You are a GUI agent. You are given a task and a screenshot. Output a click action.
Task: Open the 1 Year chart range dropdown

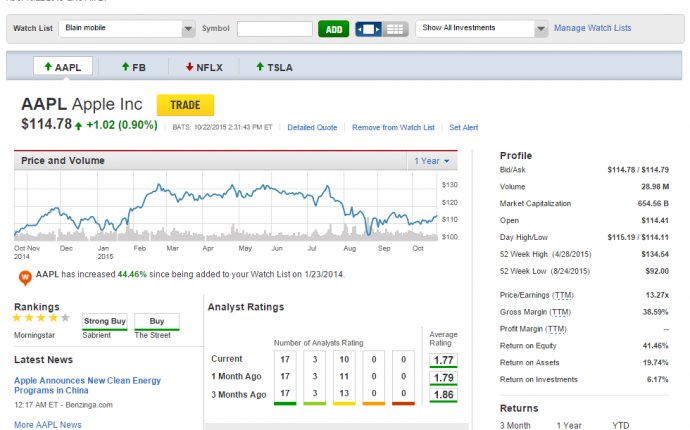(x=432, y=161)
